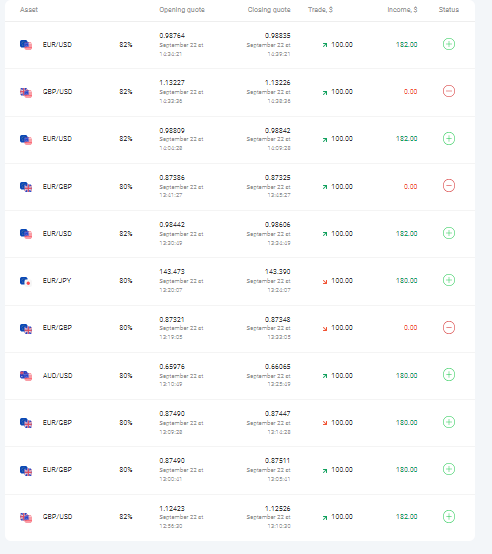
Task: Click the red minus status icon for GBP/USD 1.13227
Action: [449, 91]
